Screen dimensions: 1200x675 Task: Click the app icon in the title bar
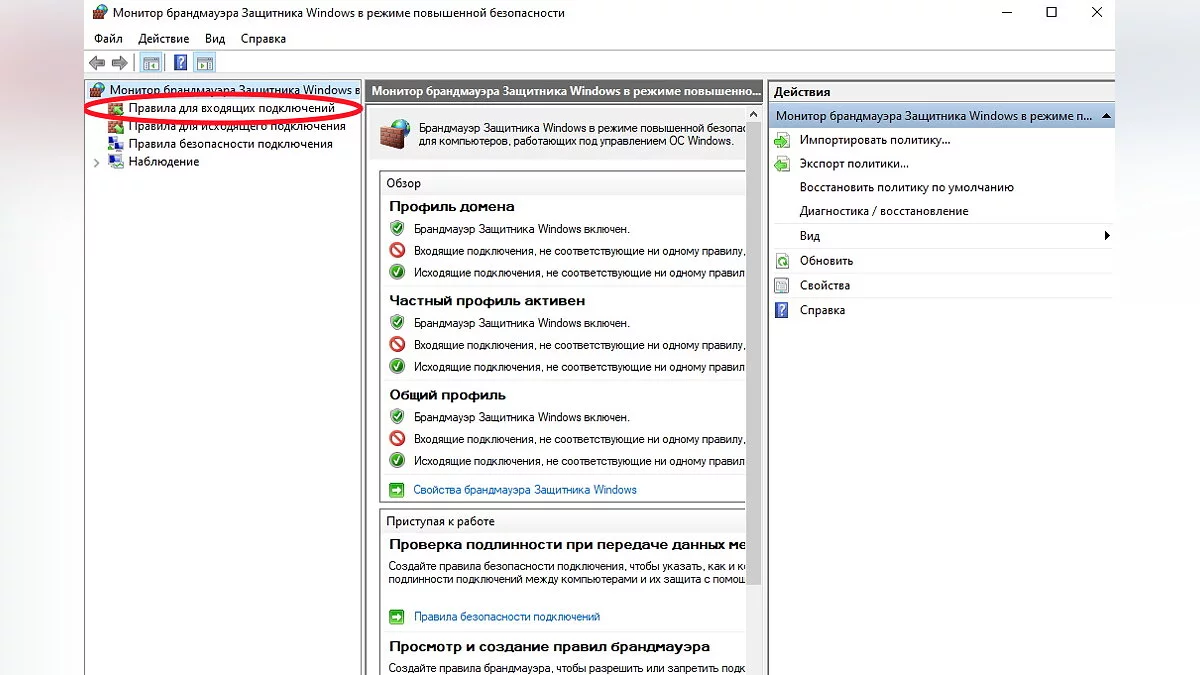point(98,13)
